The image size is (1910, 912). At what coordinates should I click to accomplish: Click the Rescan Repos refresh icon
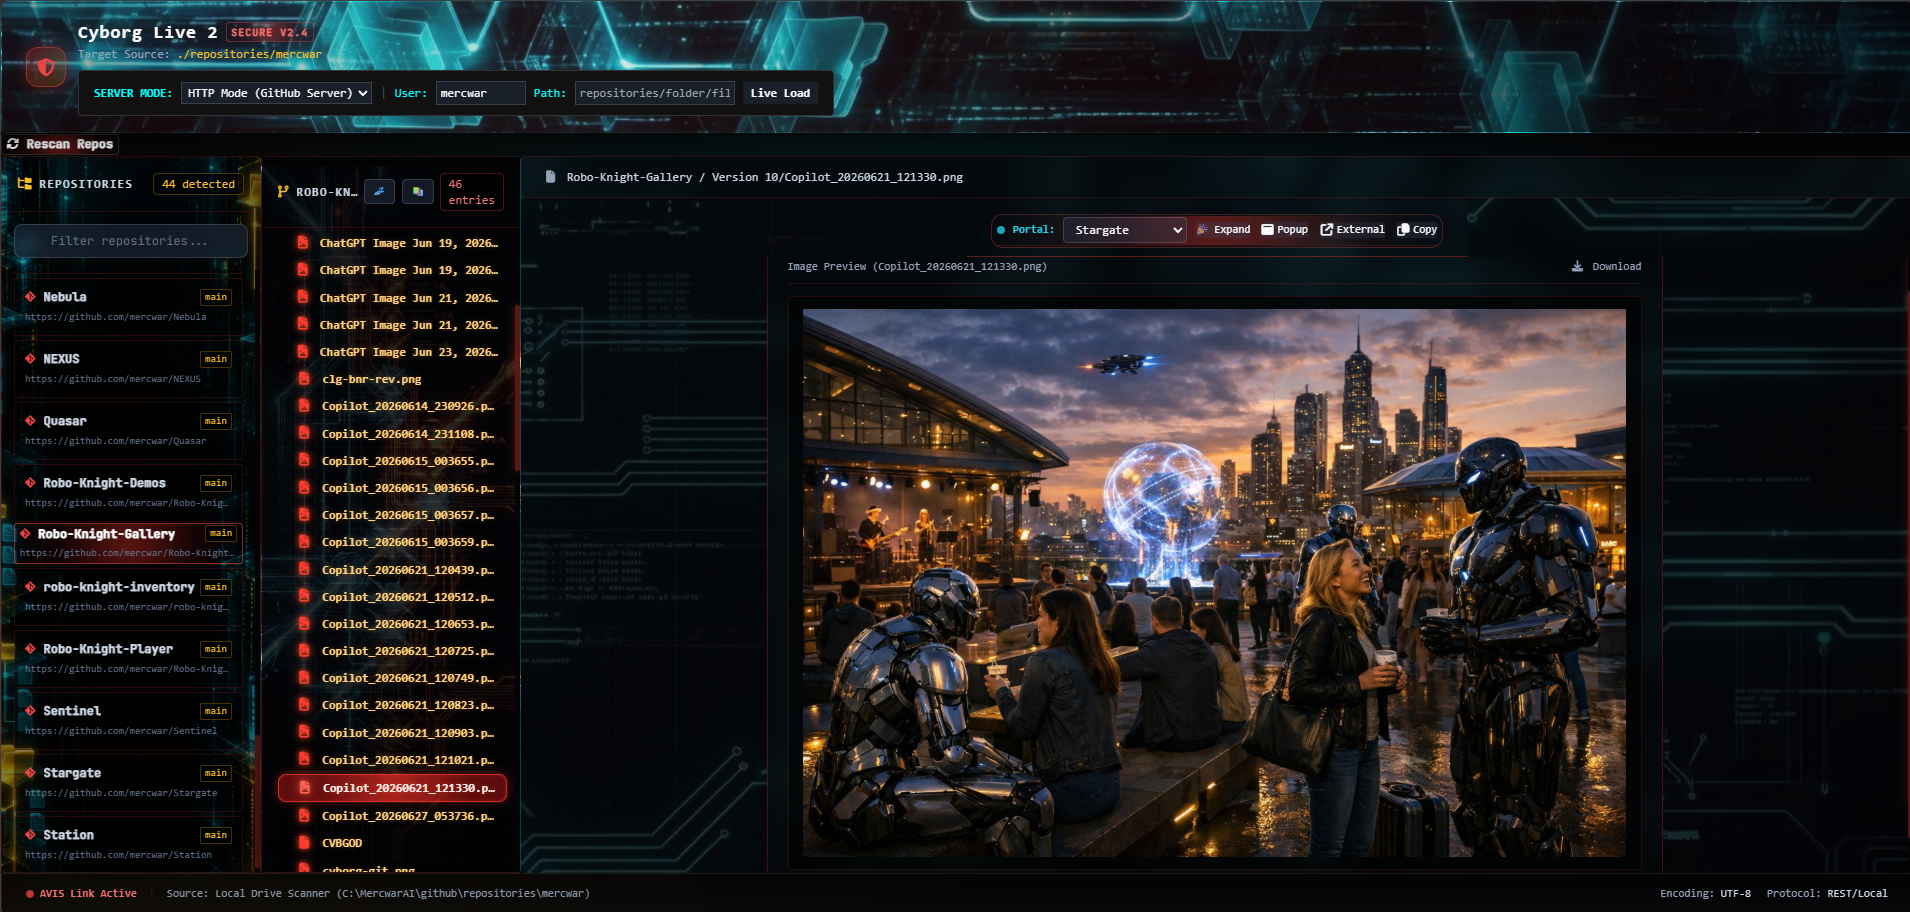pos(13,144)
